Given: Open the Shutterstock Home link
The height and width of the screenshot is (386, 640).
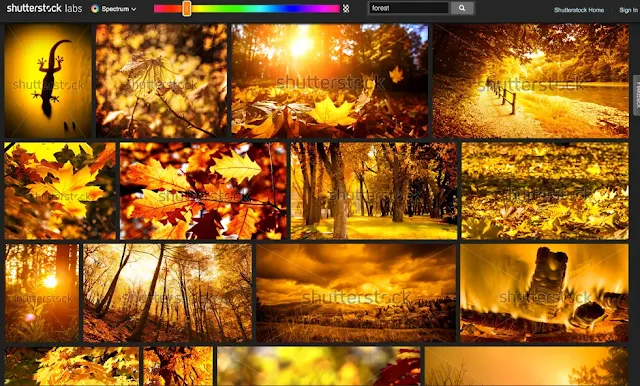Looking at the screenshot, I should pyautogui.click(x=579, y=10).
